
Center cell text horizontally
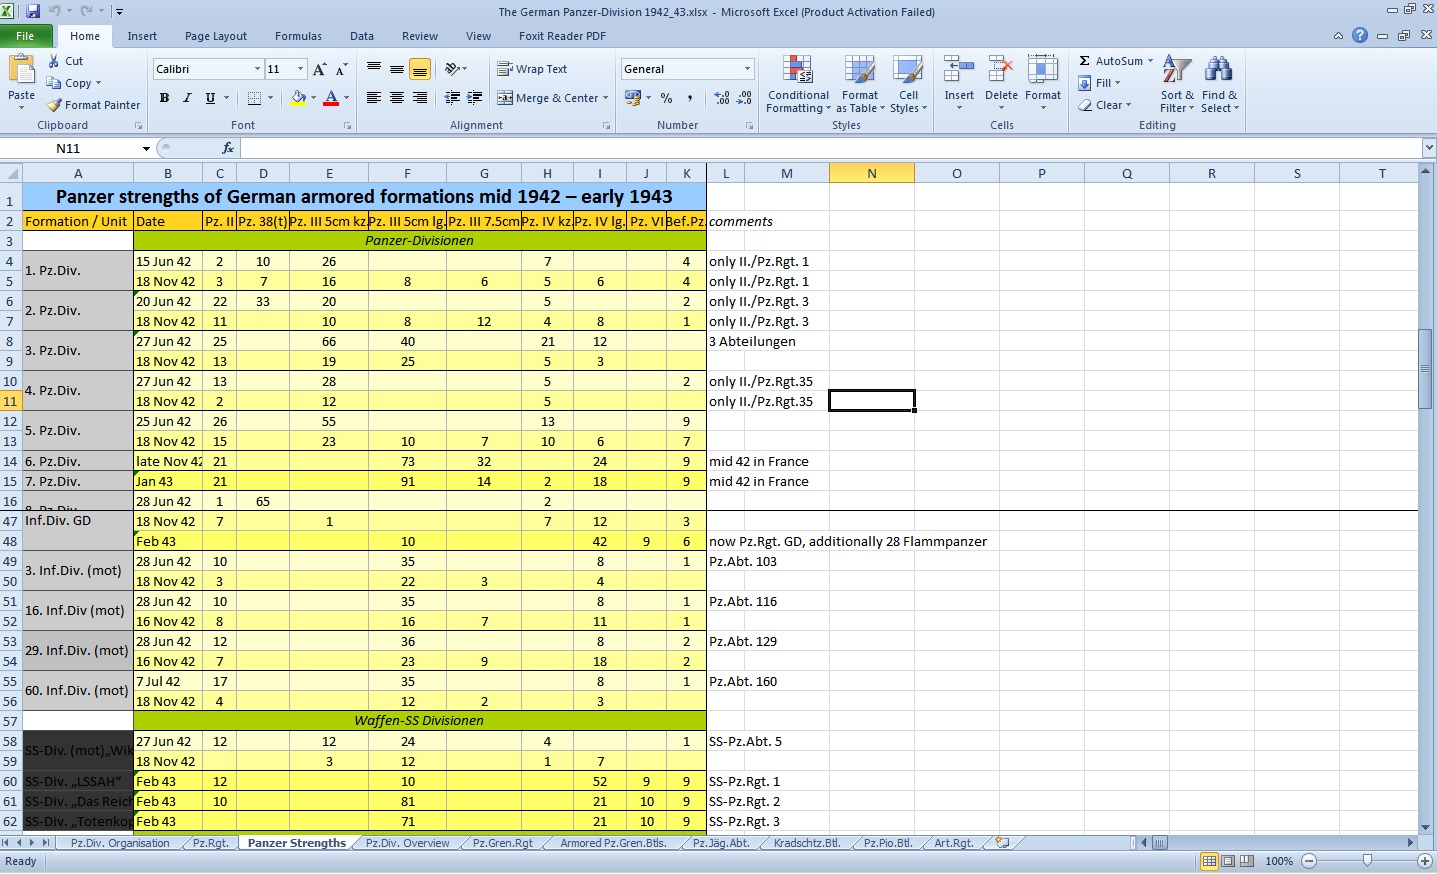click(397, 98)
